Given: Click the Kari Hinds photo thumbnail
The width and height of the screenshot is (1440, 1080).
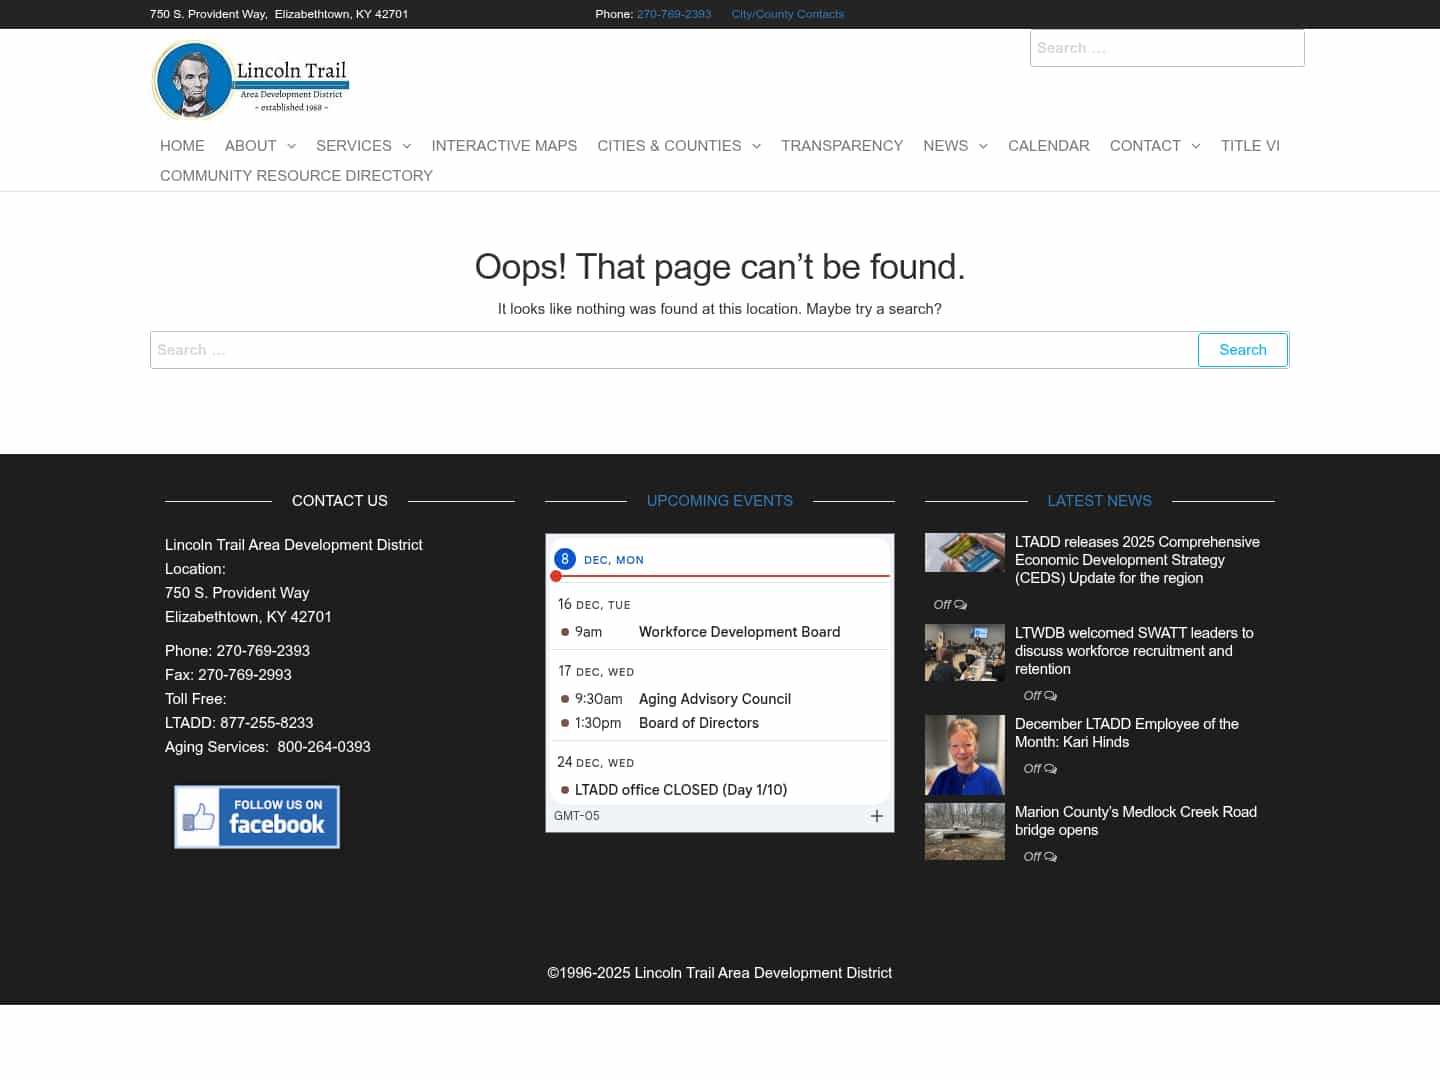Looking at the screenshot, I should tap(964, 755).
